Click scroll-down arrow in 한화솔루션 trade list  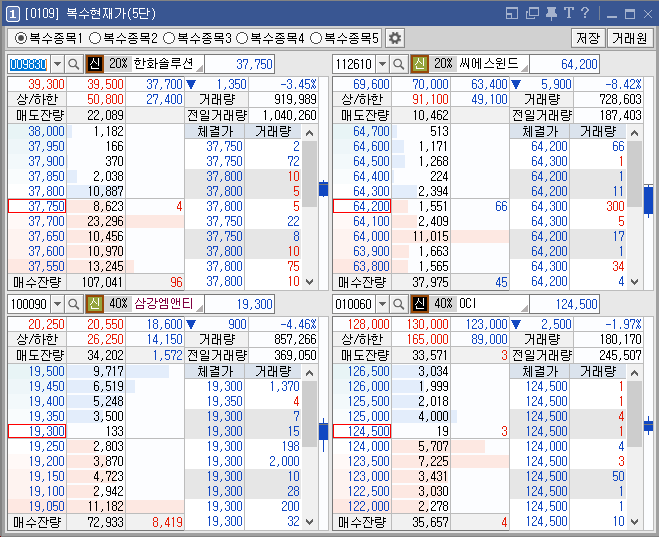(310, 282)
